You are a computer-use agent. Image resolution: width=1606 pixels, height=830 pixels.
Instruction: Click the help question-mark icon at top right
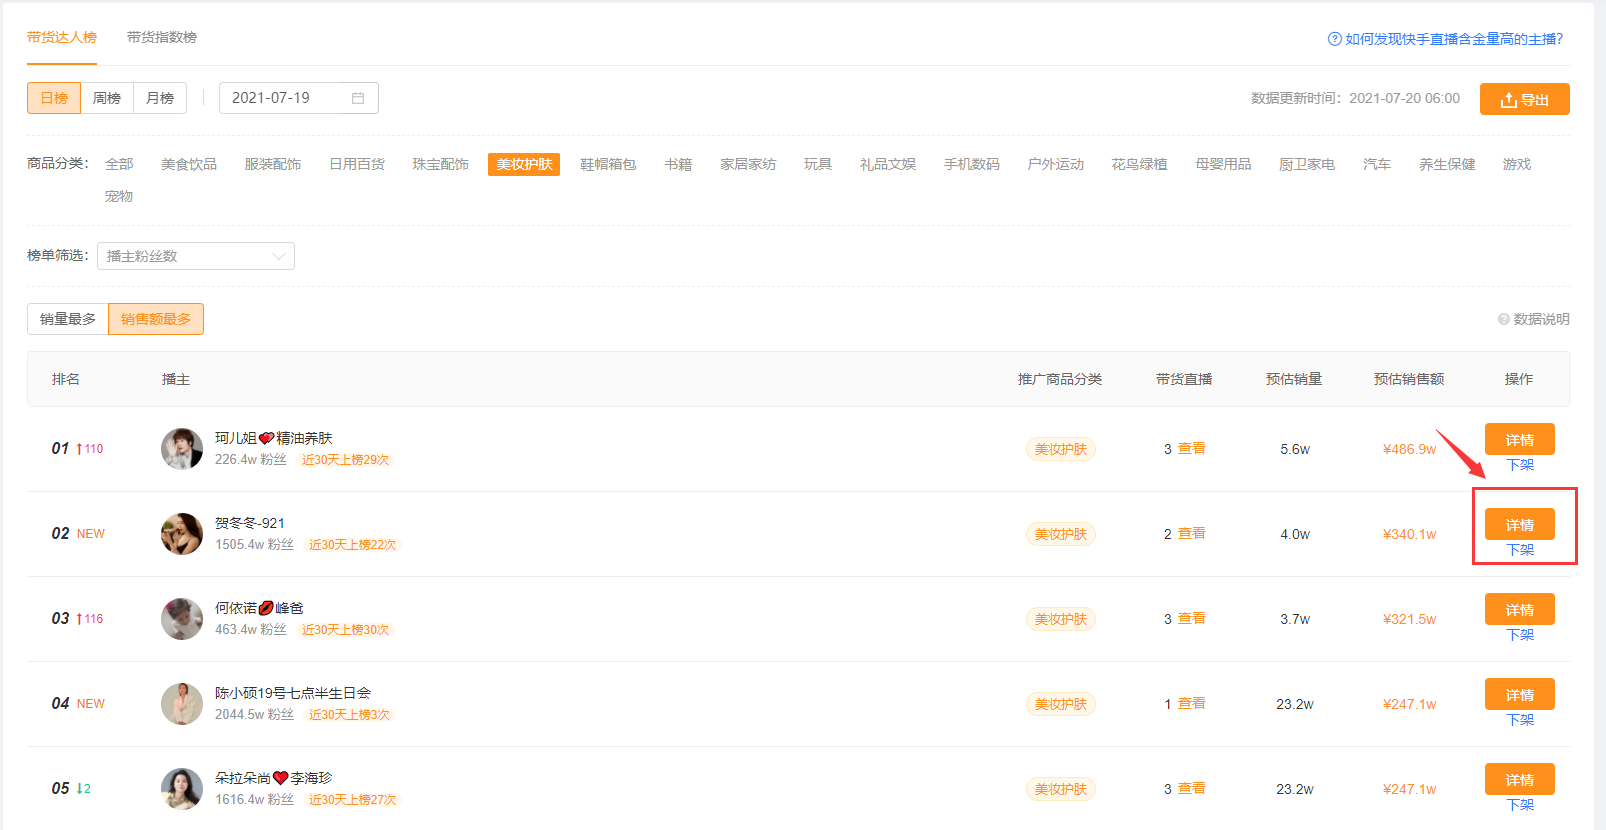[1334, 39]
